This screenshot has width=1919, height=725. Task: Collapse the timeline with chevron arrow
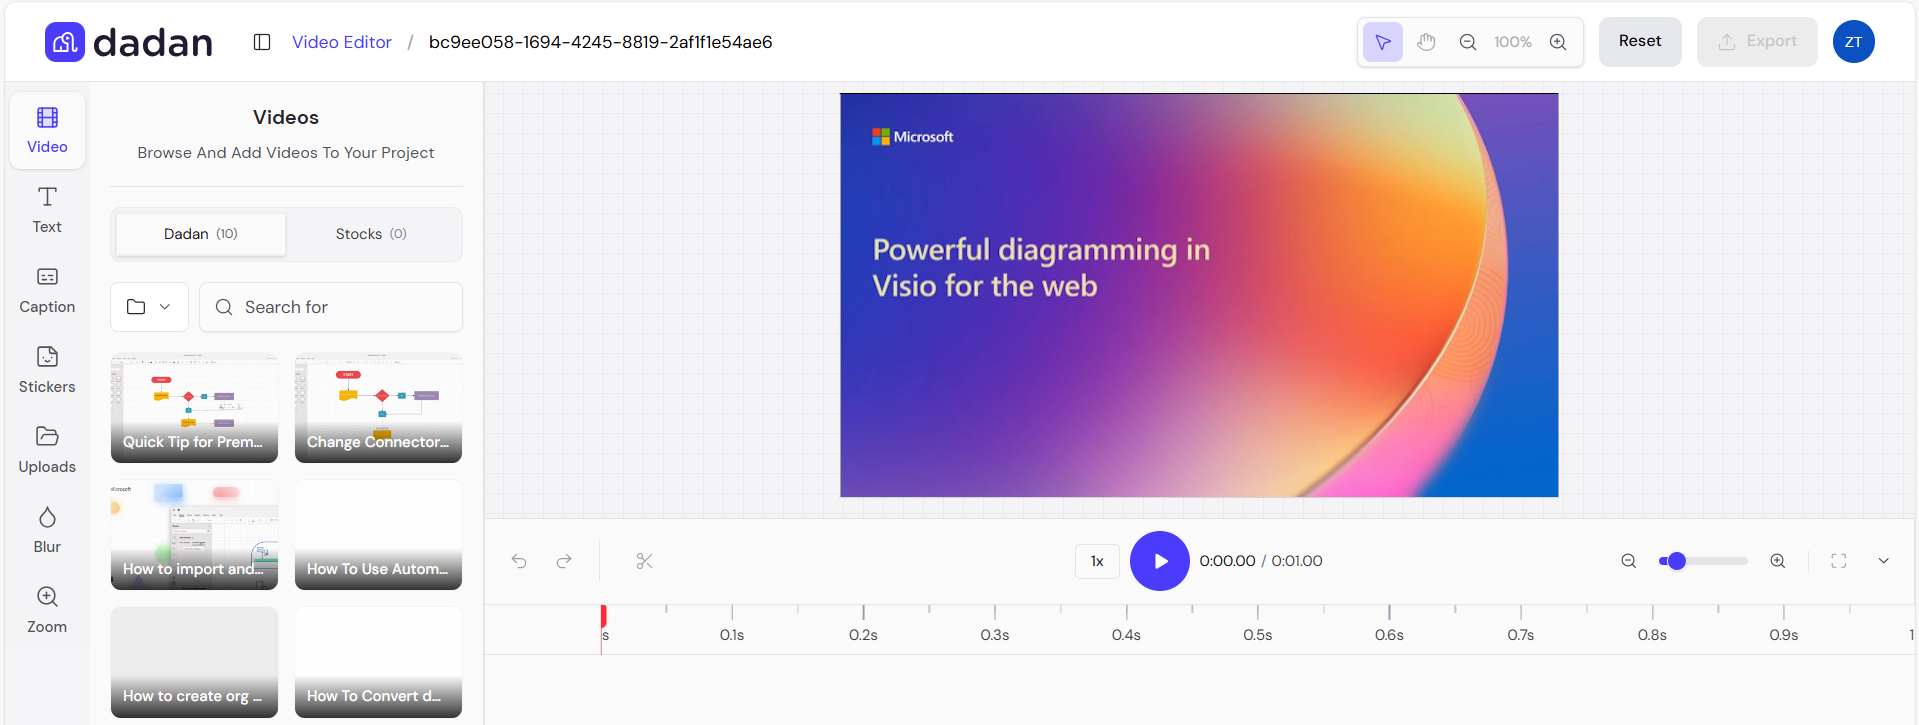pos(1883,561)
